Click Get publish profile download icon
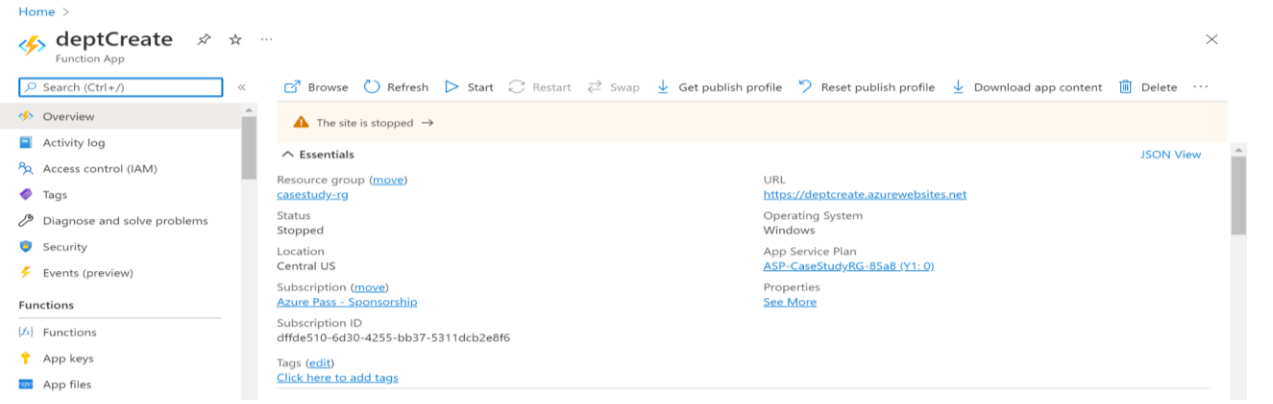This screenshot has width=1273, height=404. pyautogui.click(x=663, y=87)
